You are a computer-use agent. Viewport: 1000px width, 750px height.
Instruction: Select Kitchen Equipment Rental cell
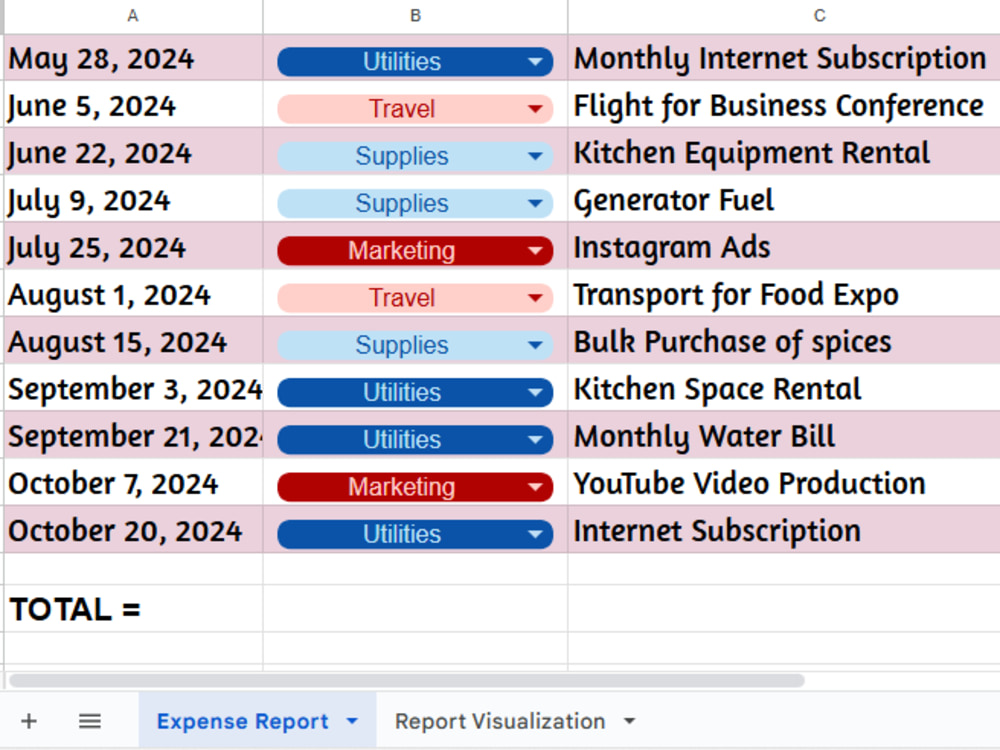pyautogui.click(x=784, y=152)
